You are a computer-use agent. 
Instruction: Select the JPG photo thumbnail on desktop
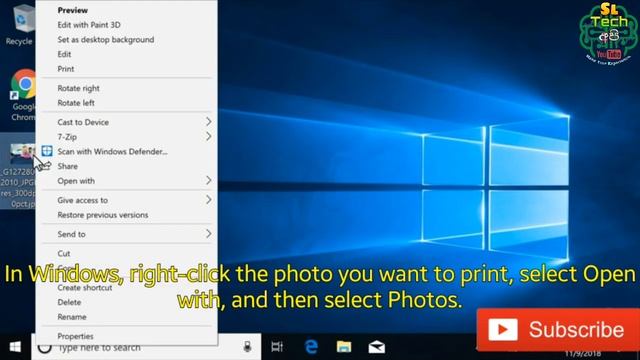[x=23, y=153]
